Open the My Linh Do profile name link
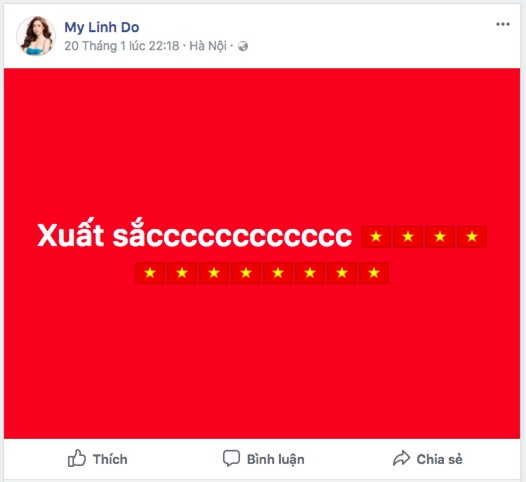The height and width of the screenshot is (482, 526). [102, 28]
